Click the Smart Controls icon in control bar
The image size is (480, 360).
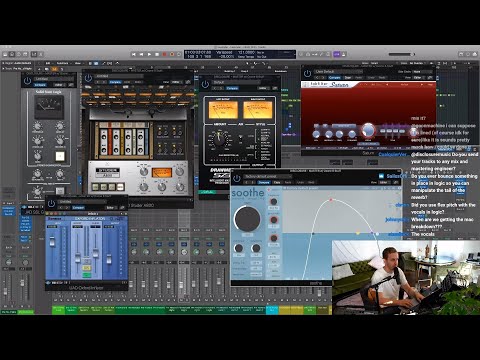[34, 54]
